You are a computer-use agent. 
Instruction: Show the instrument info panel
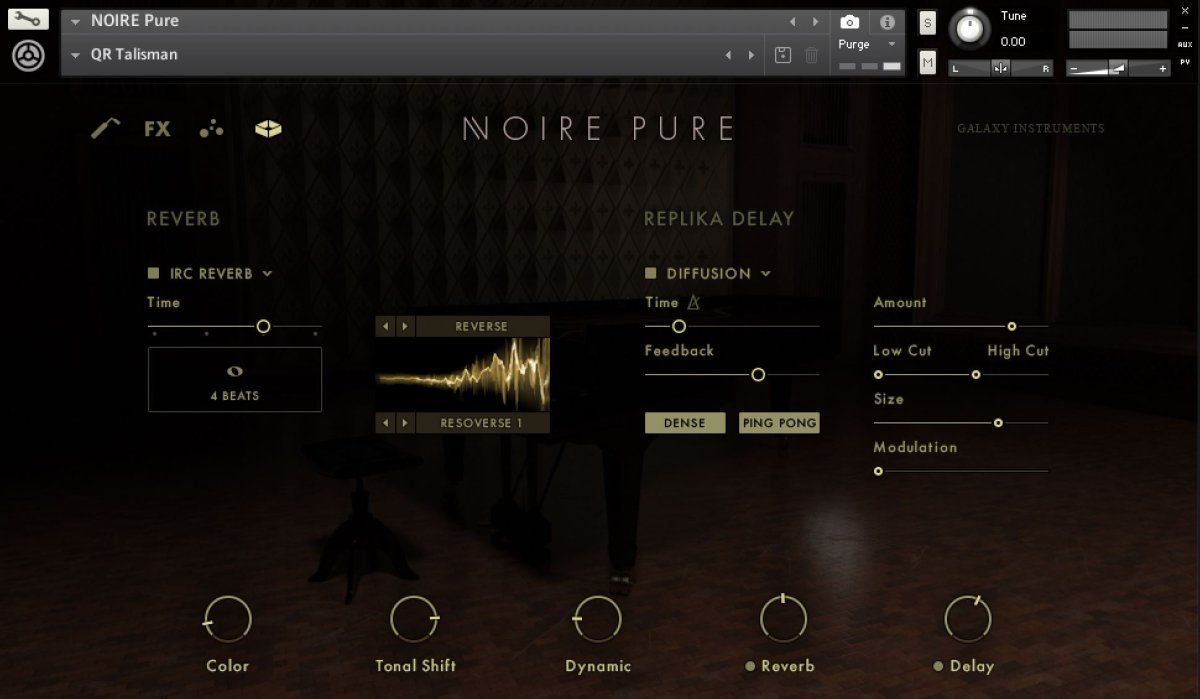886,21
